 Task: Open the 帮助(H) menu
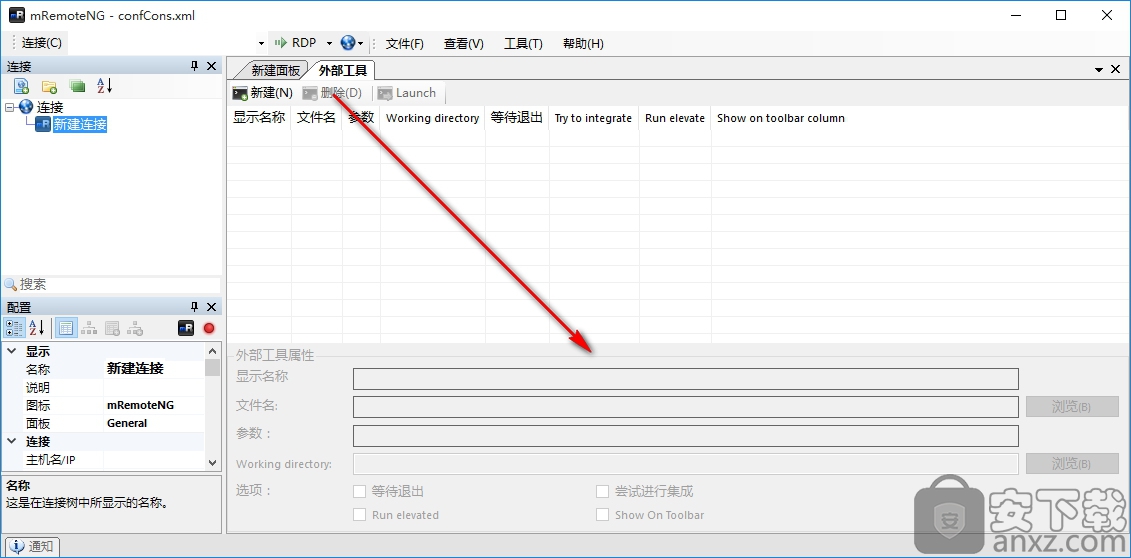(x=583, y=43)
